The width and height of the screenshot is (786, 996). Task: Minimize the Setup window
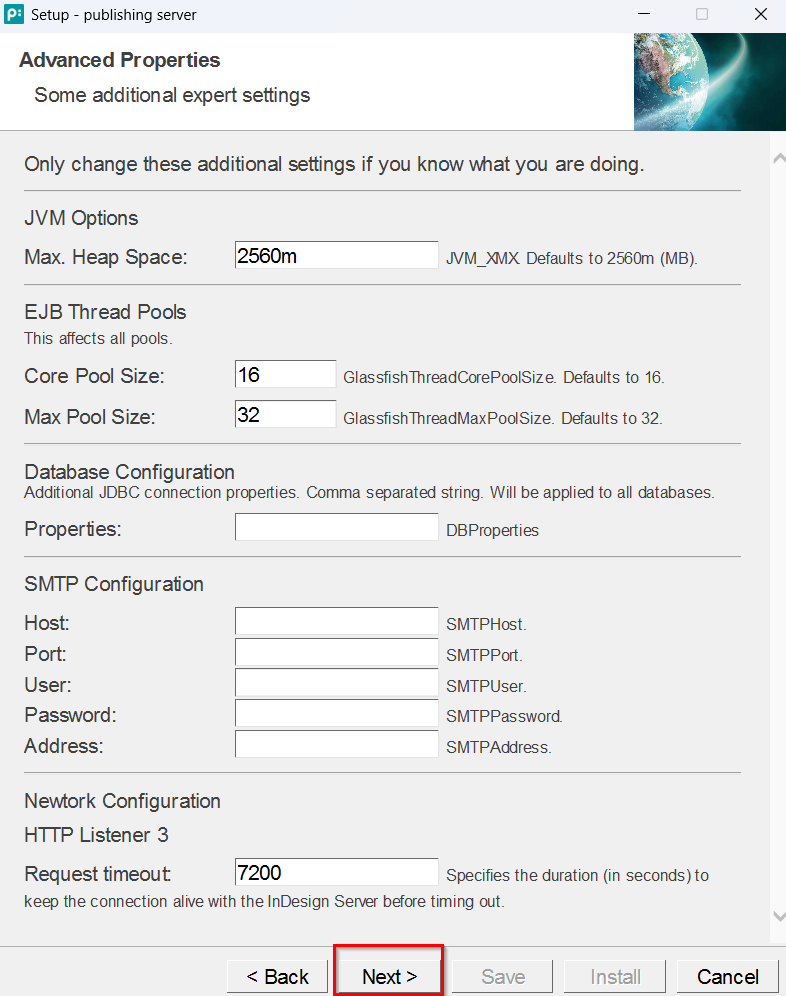pyautogui.click(x=643, y=15)
